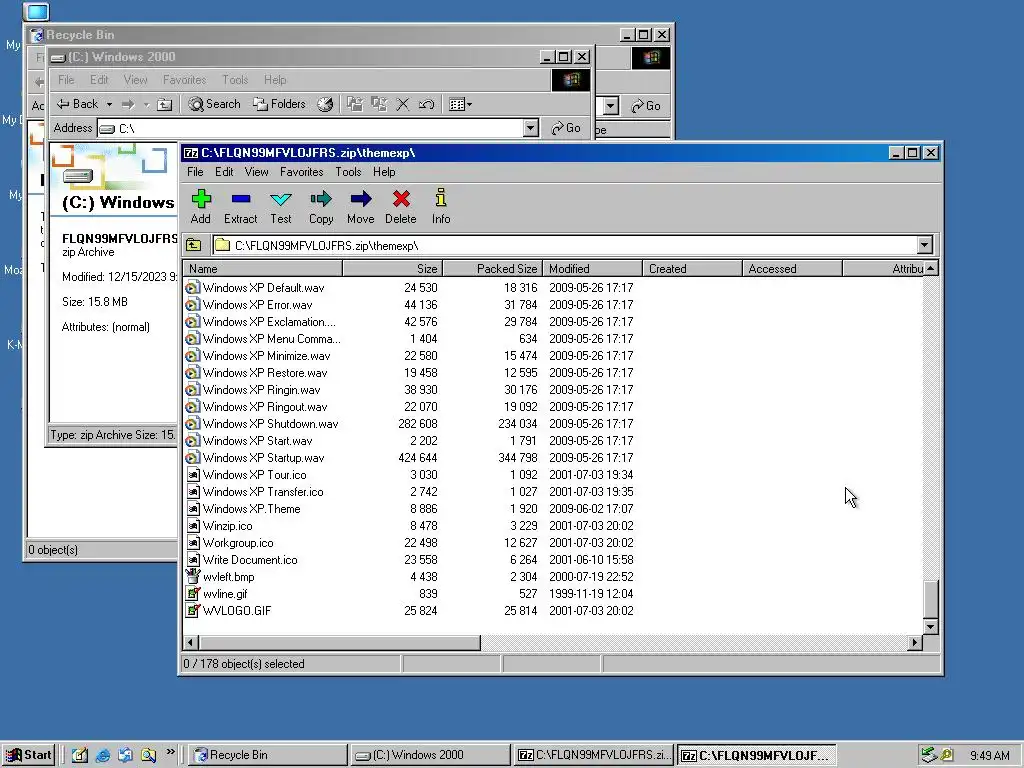Viewport: 1024px width, 768px height.
Task: Open the File menu in 7-Zip
Action: click(x=195, y=172)
